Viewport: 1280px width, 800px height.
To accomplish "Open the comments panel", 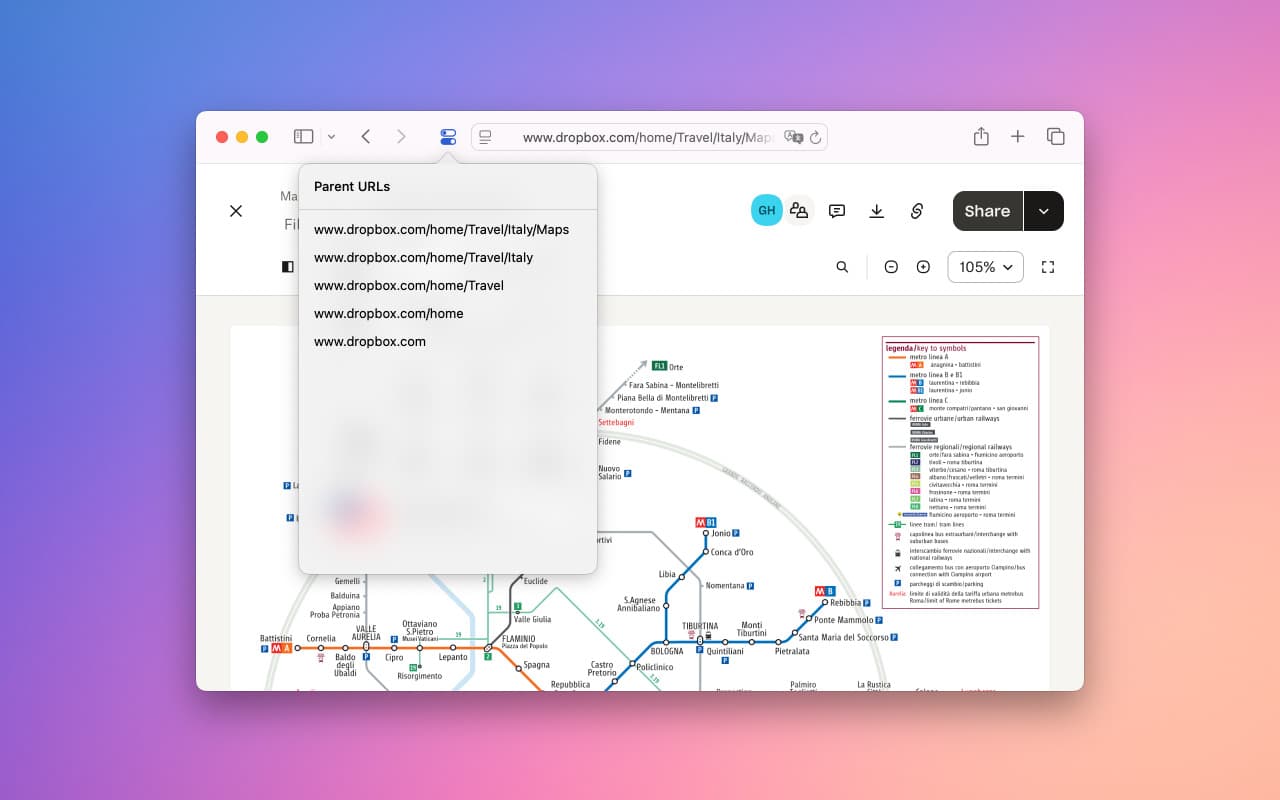I will [x=837, y=211].
